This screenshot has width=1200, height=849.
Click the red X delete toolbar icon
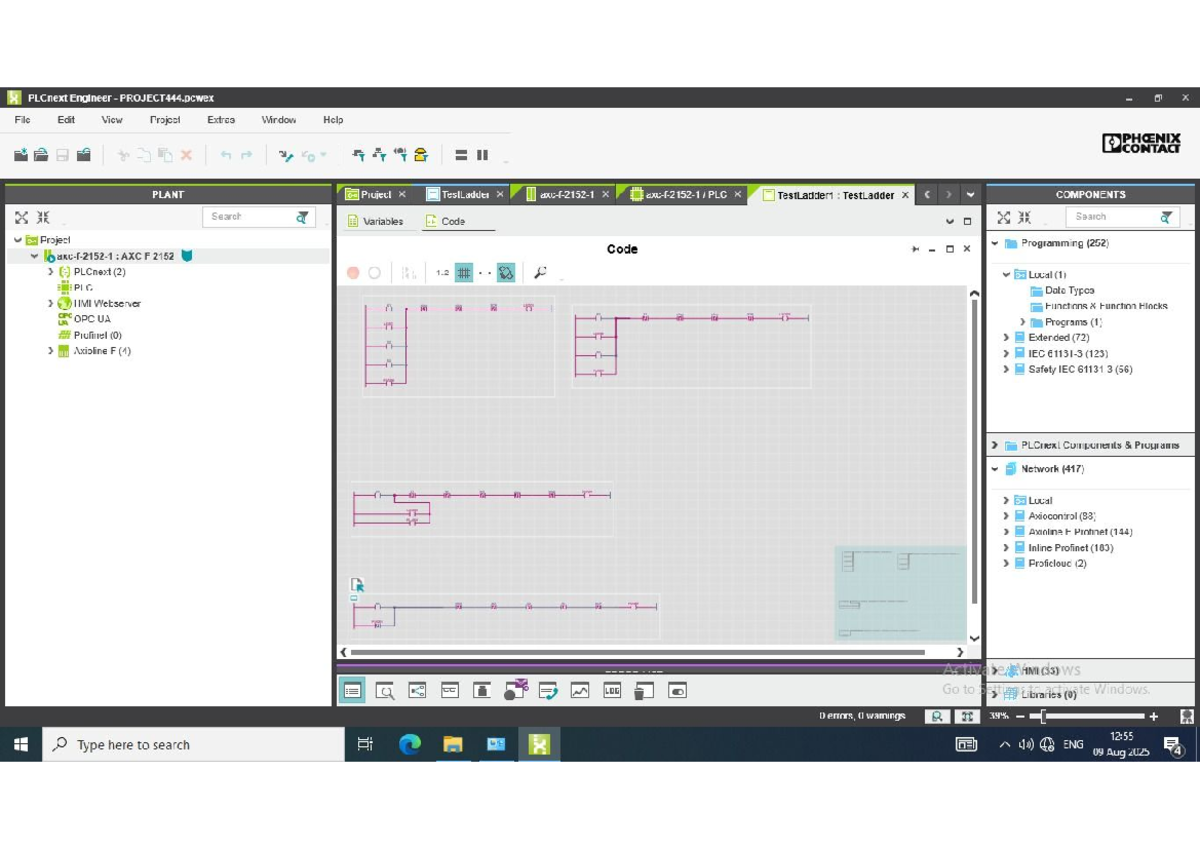pos(186,155)
